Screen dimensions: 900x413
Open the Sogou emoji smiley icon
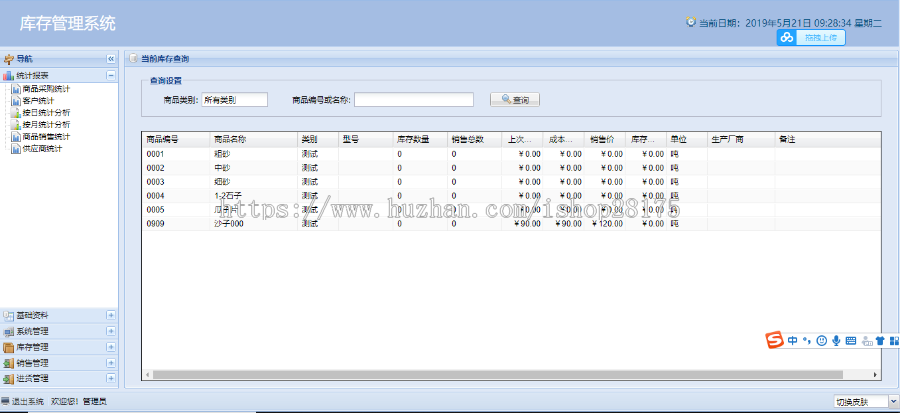(822, 341)
